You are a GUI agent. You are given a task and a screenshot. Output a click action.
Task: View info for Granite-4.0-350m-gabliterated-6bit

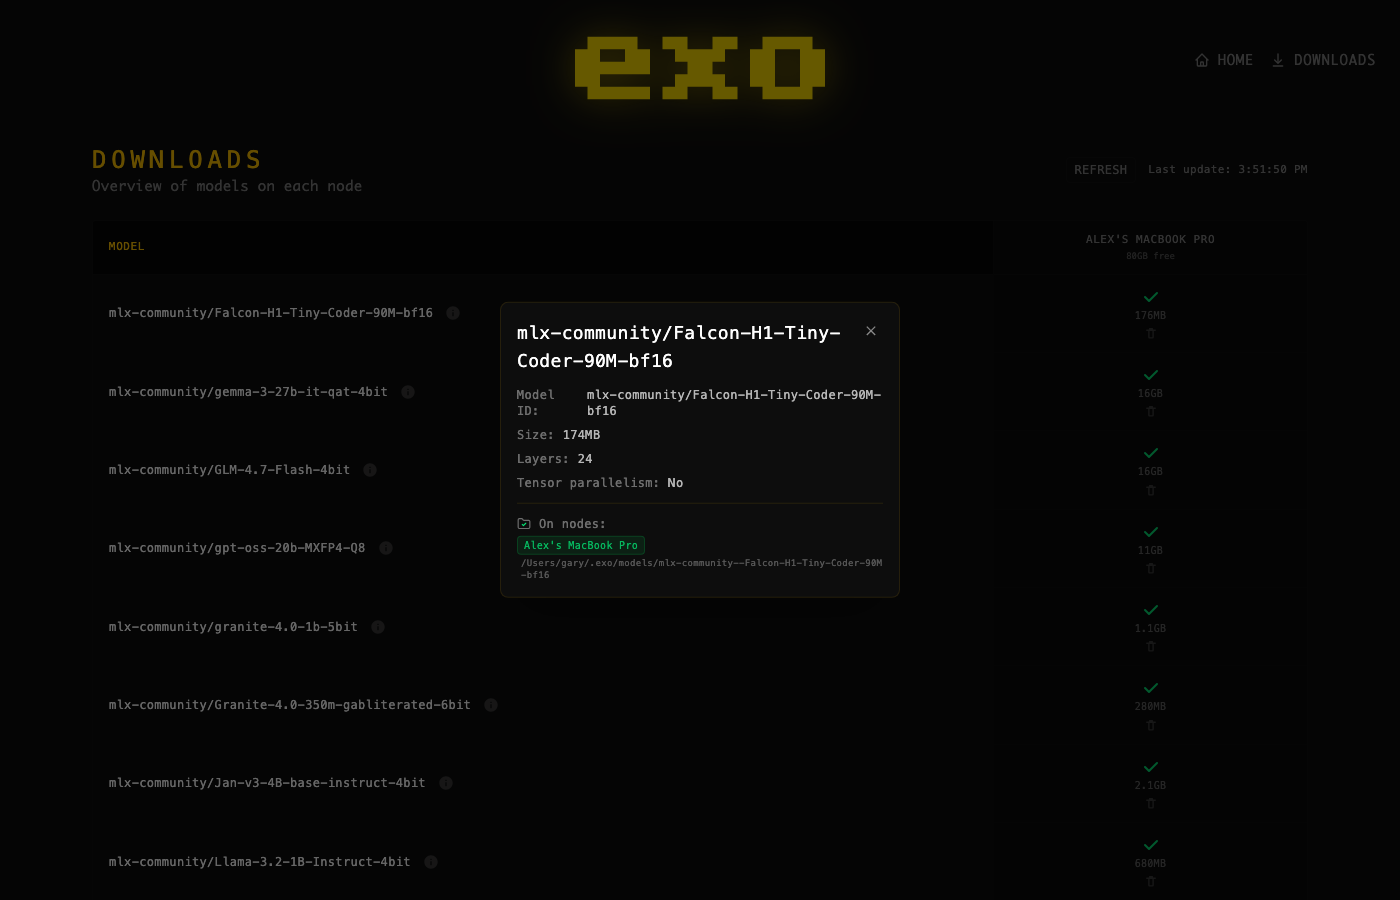pyautogui.click(x=491, y=705)
